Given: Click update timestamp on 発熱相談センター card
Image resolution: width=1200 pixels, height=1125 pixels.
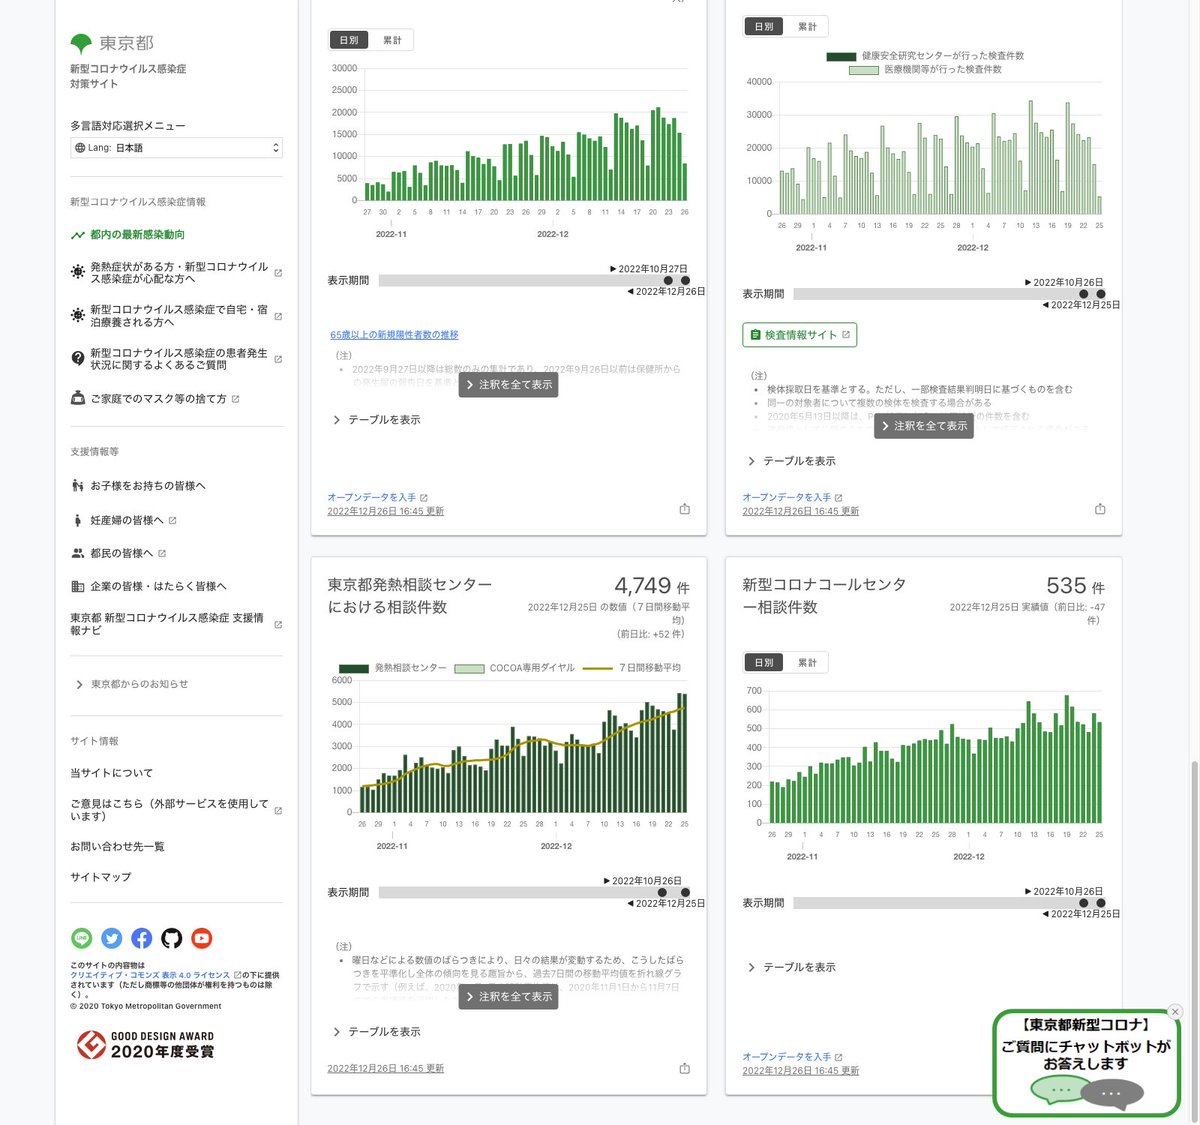Looking at the screenshot, I should click(x=386, y=1069).
